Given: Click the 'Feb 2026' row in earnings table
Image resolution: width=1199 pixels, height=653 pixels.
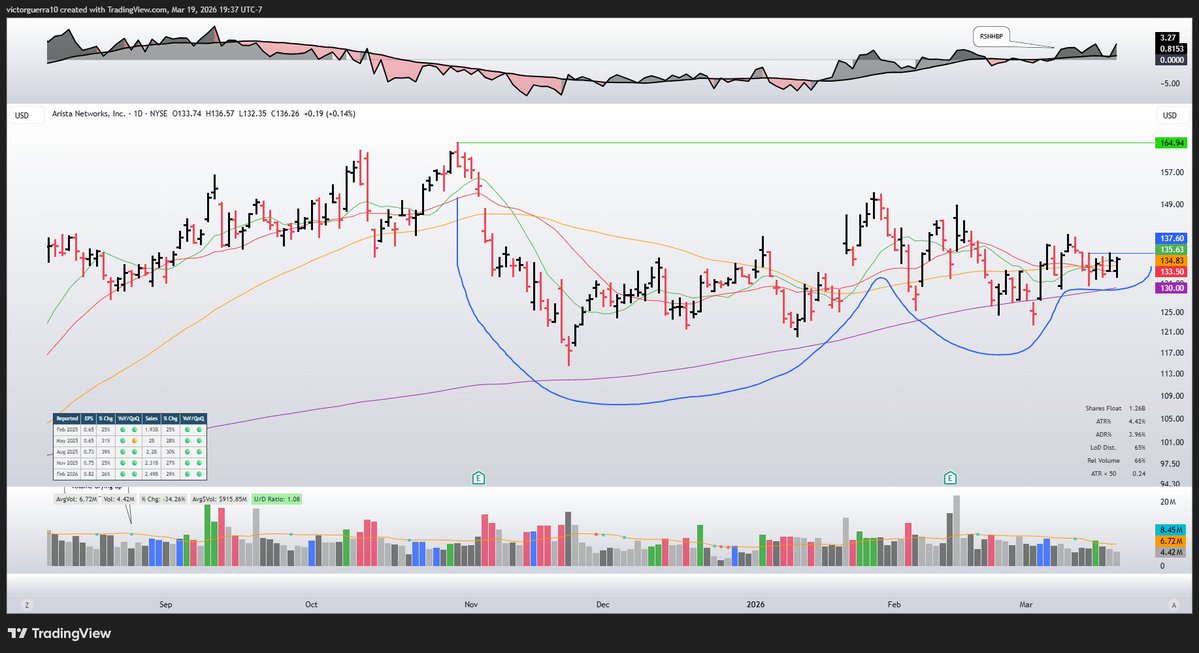Looking at the screenshot, I should 129,474.
